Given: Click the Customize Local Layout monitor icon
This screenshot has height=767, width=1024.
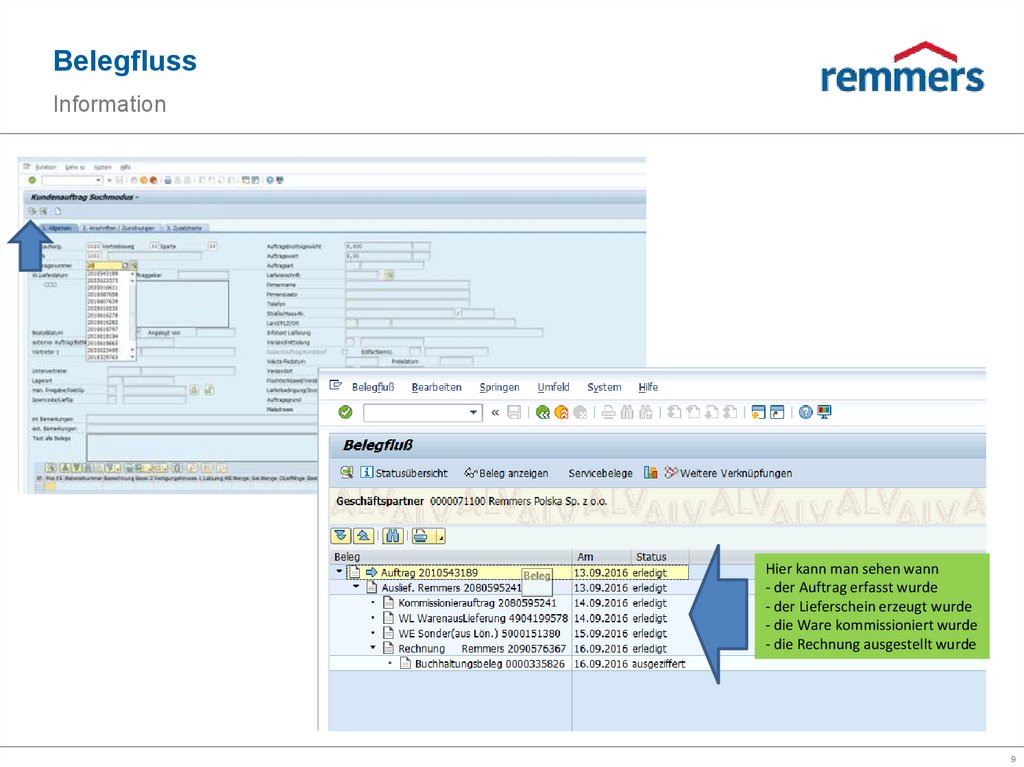Looking at the screenshot, I should [x=824, y=412].
